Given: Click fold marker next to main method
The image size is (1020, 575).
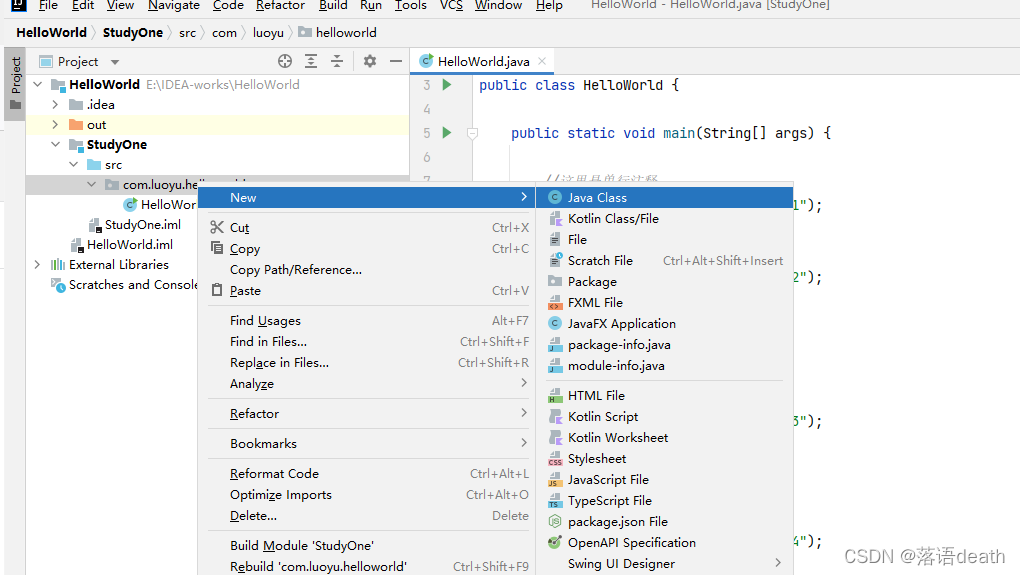Looking at the screenshot, I should 473,133.
